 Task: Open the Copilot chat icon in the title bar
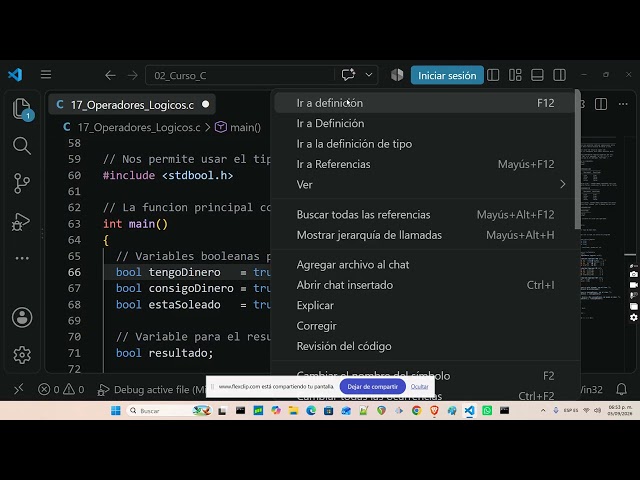pyautogui.click(x=348, y=75)
